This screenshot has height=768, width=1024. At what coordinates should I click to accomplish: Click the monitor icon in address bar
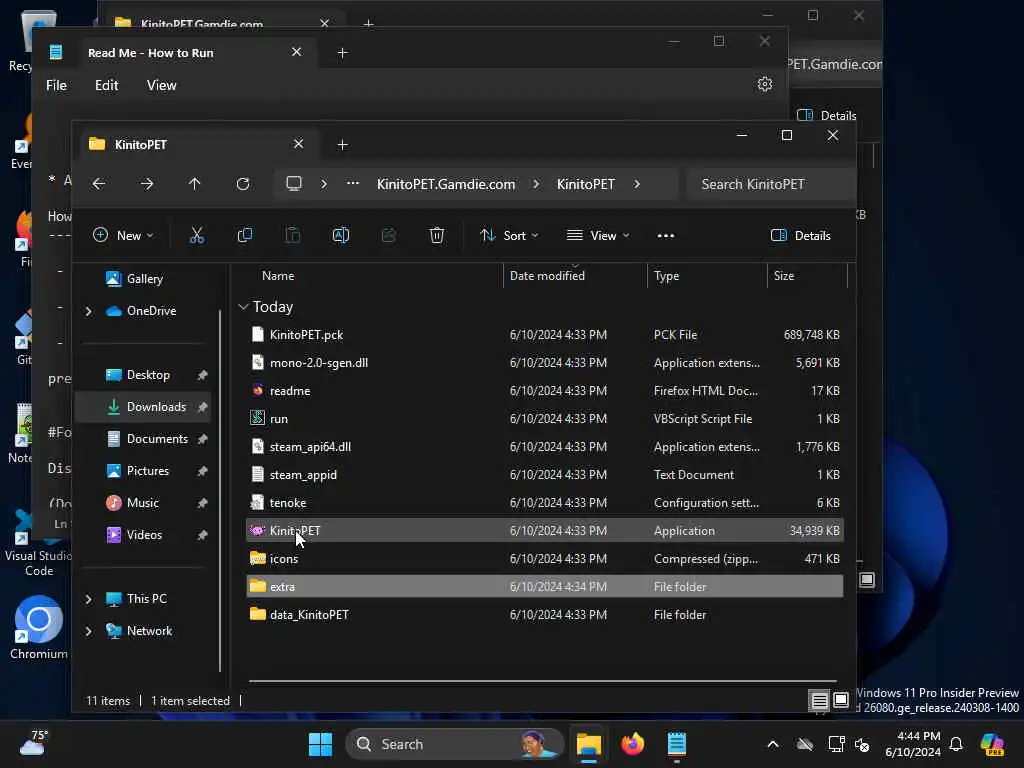pyautogui.click(x=294, y=184)
